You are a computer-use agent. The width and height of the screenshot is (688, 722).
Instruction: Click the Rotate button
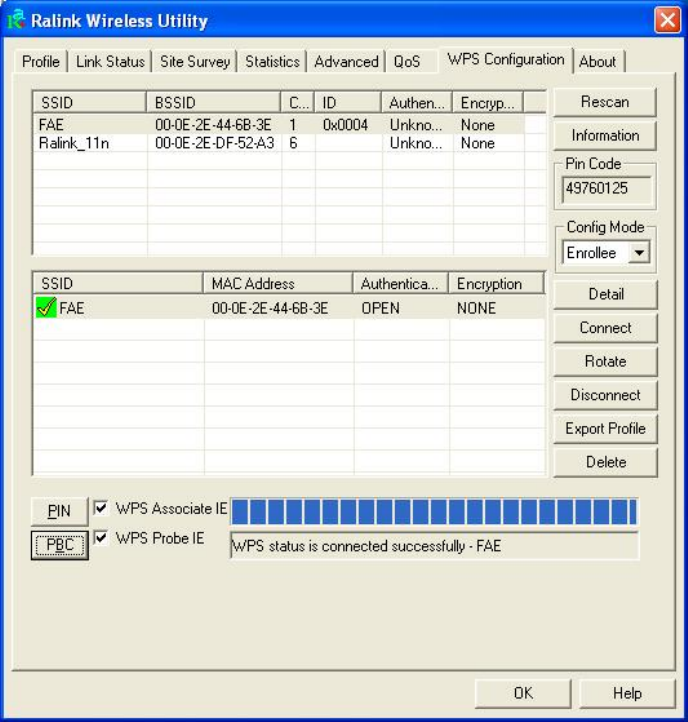[x=606, y=361]
